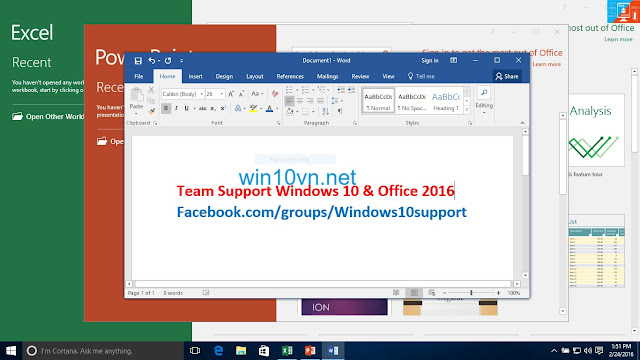This screenshot has width=640, height=360.
Task: Click the Share button
Action: [507, 76]
